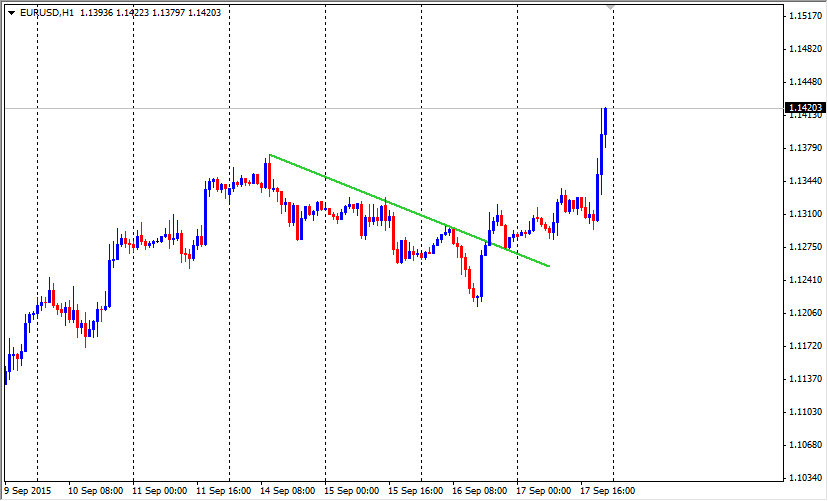
Task: Click the 9 Sep 2015 date label
Action: (28, 490)
